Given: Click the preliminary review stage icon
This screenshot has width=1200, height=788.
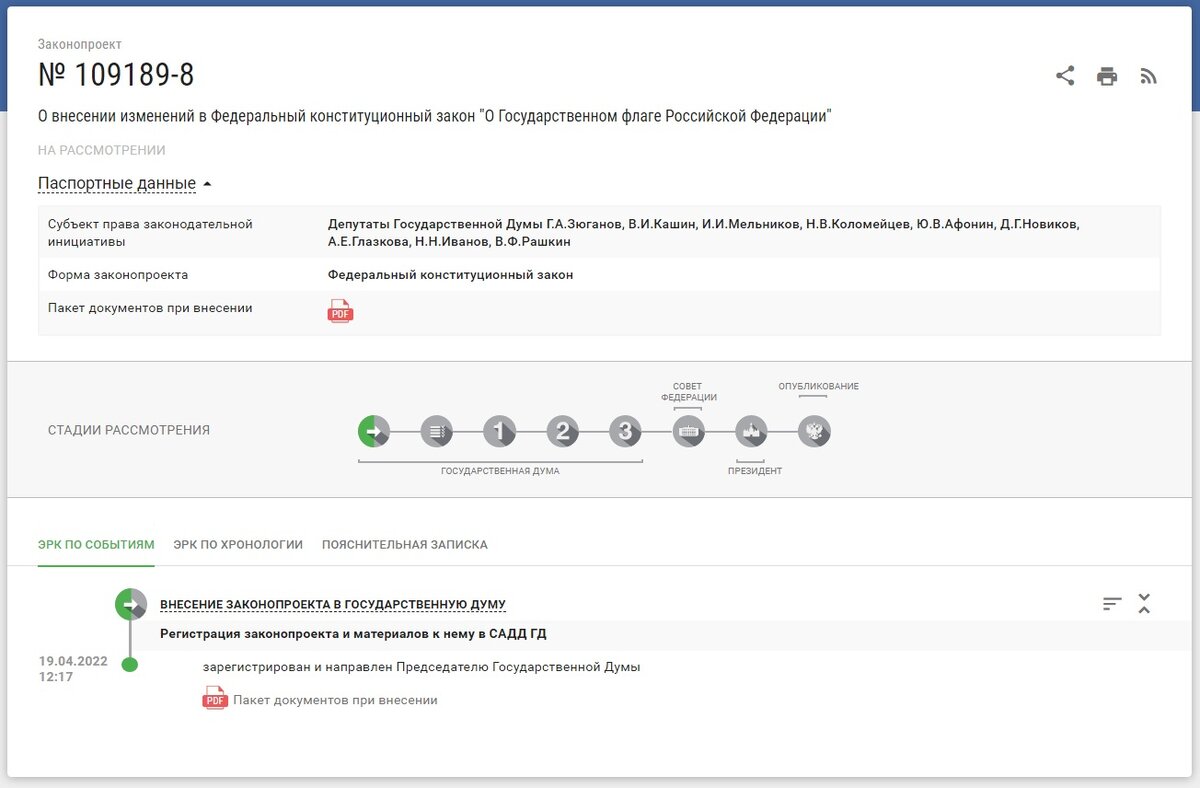Looking at the screenshot, I should click(437, 432).
